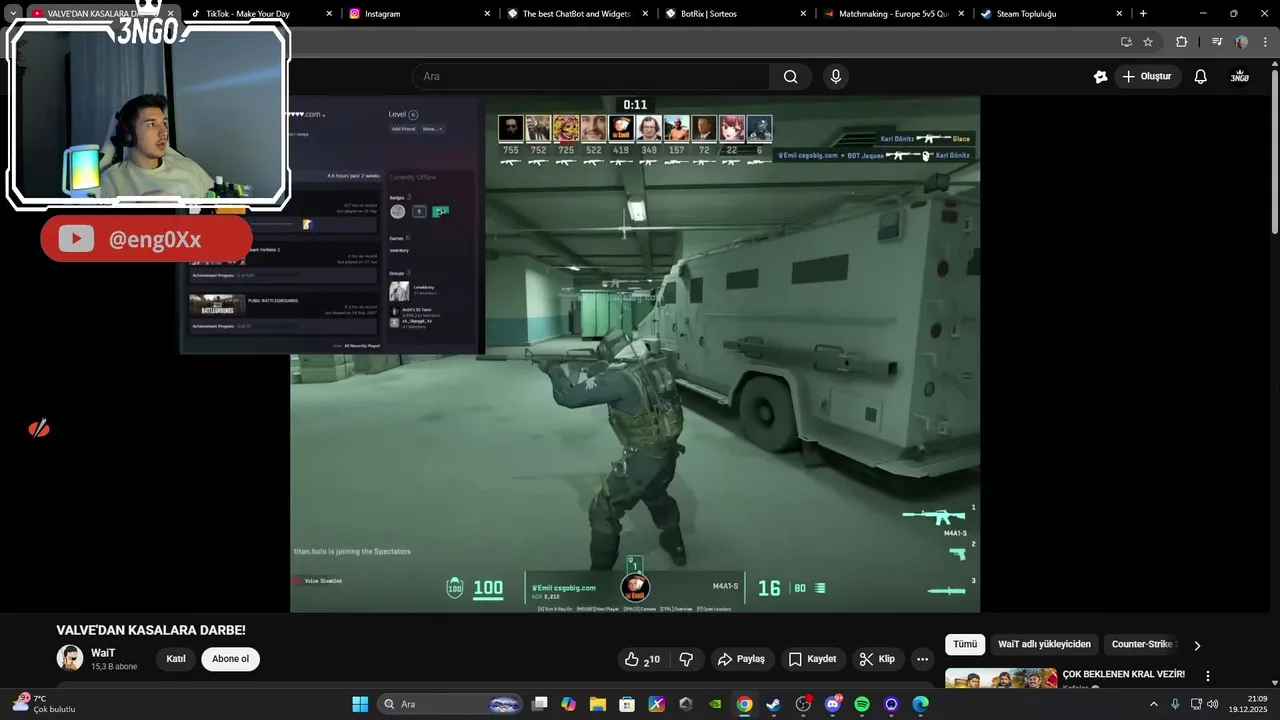Open Microsoft Edge from taskbar
The height and width of the screenshot is (720, 1280).
[921, 704]
